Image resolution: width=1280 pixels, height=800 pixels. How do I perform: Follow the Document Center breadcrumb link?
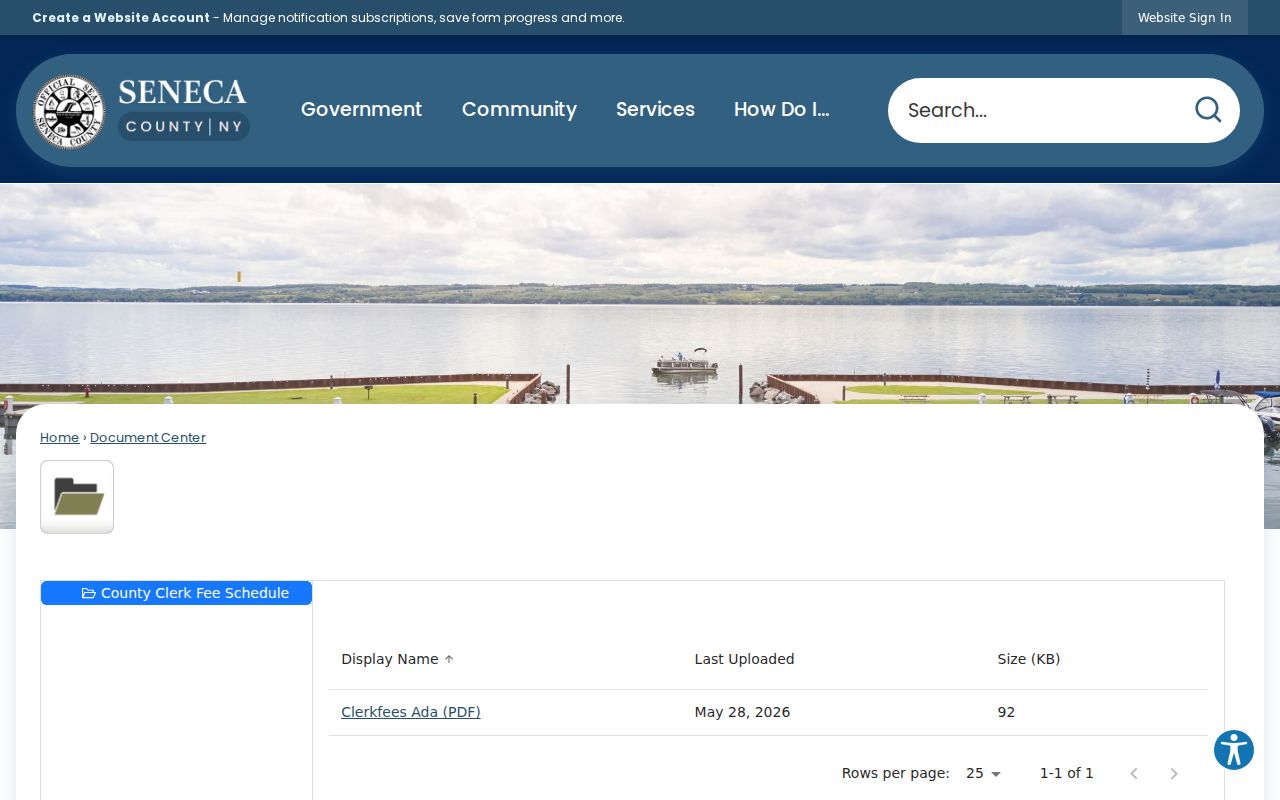[x=148, y=437]
